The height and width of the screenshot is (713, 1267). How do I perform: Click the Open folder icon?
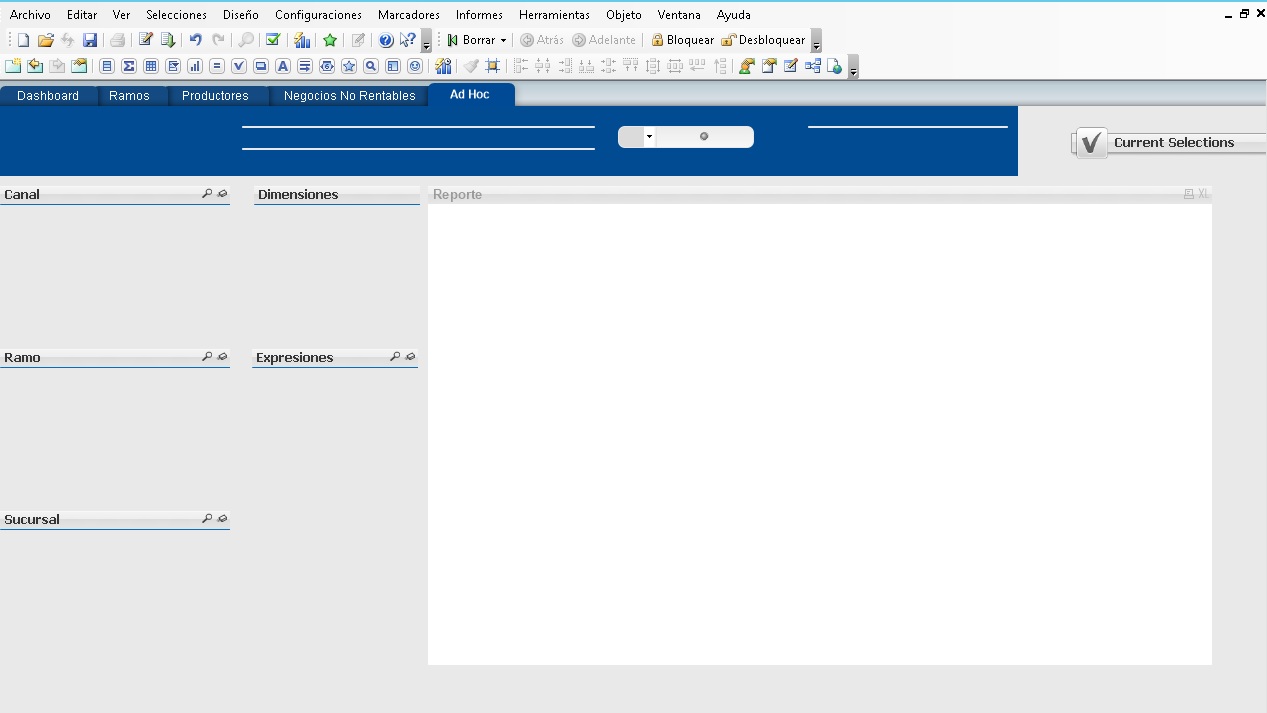click(x=46, y=40)
